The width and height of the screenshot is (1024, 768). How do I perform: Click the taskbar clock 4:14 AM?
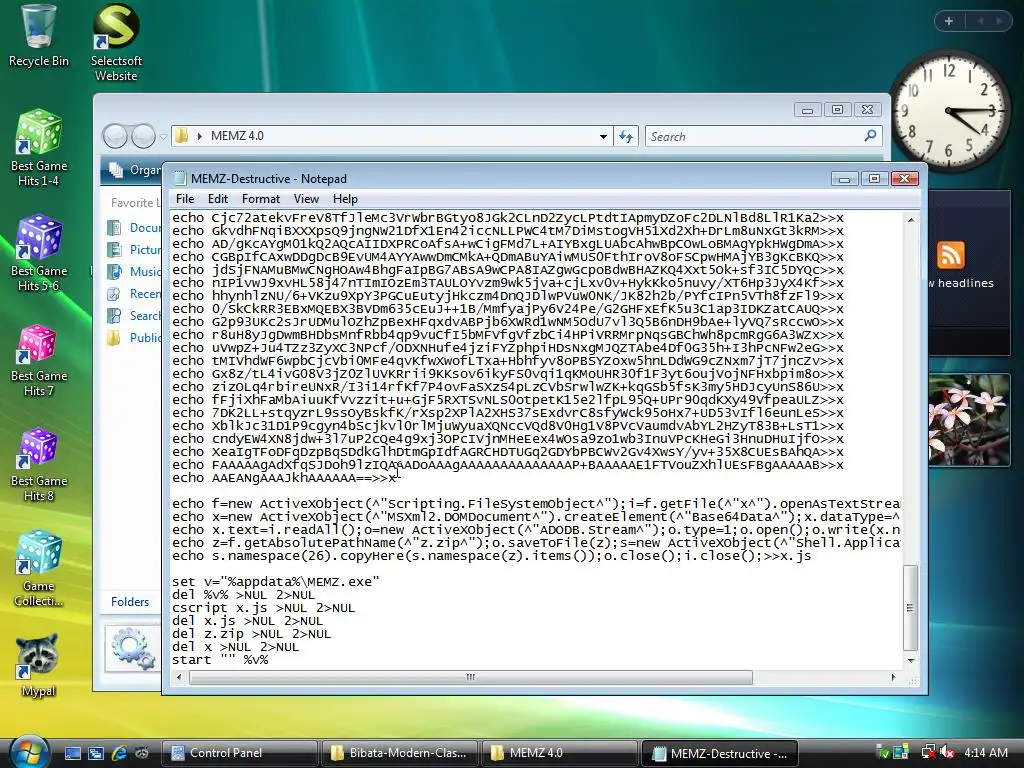pos(985,753)
